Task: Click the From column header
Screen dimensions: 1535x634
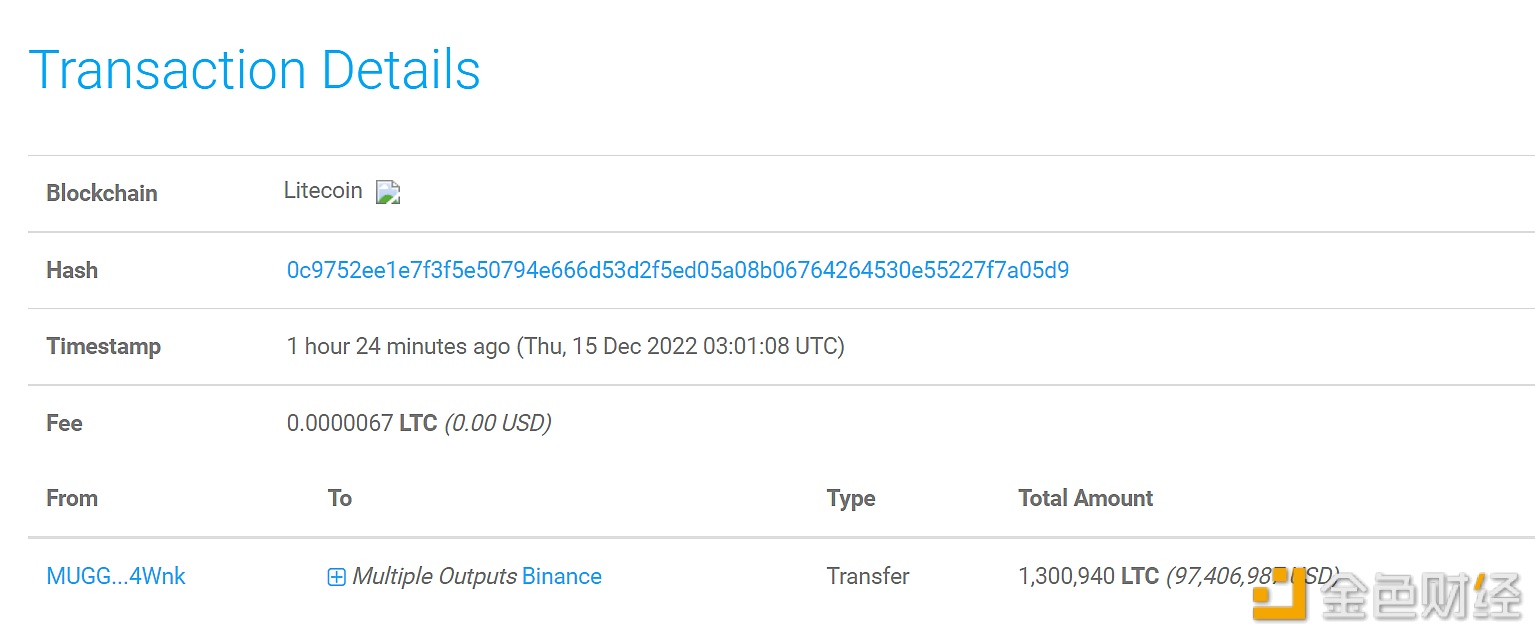Action: (72, 498)
